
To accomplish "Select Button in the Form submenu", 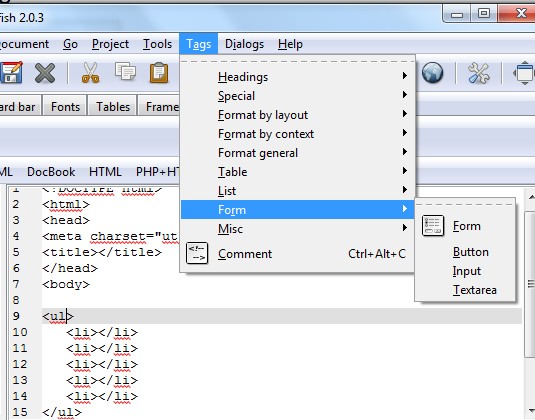I will pyautogui.click(x=471, y=252).
